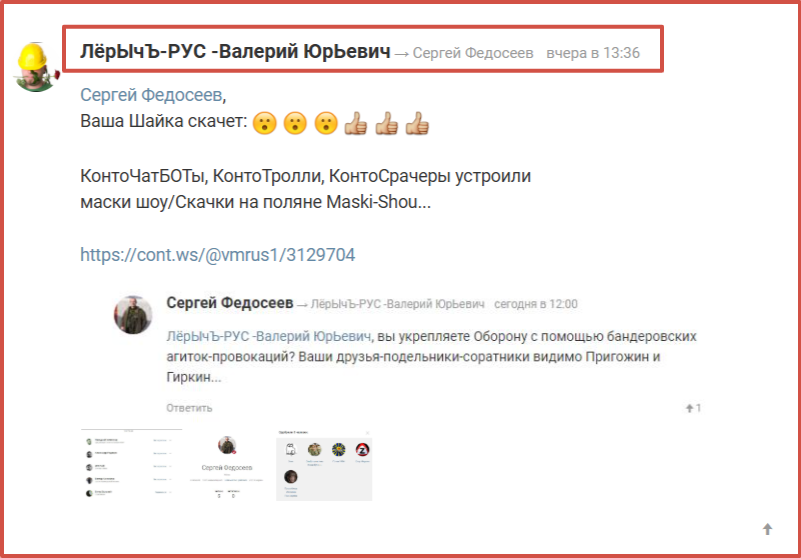The width and height of the screenshot is (801, 558).
Task: Open bold Сергей Федосеев name in reply header
Action: (x=230, y=303)
